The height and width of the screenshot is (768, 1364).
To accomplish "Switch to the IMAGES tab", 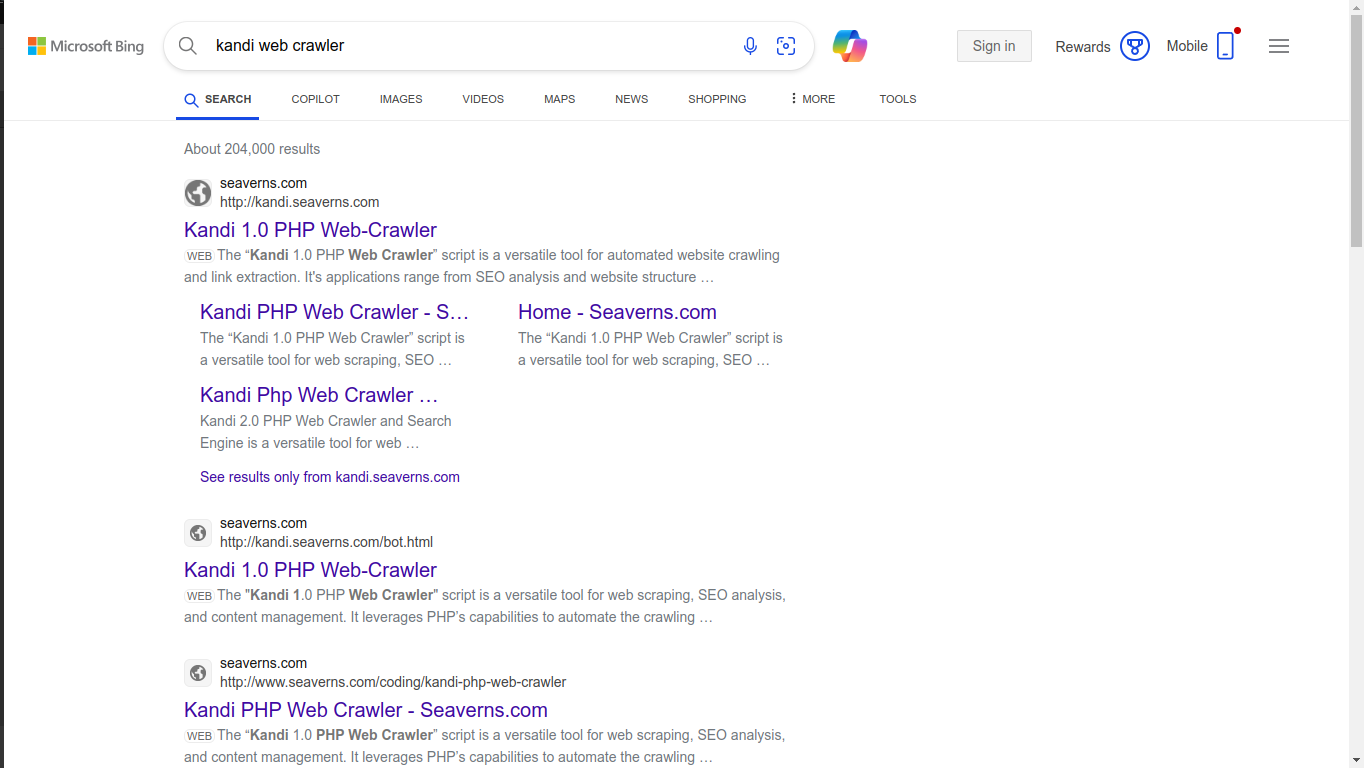I will [x=401, y=99].
